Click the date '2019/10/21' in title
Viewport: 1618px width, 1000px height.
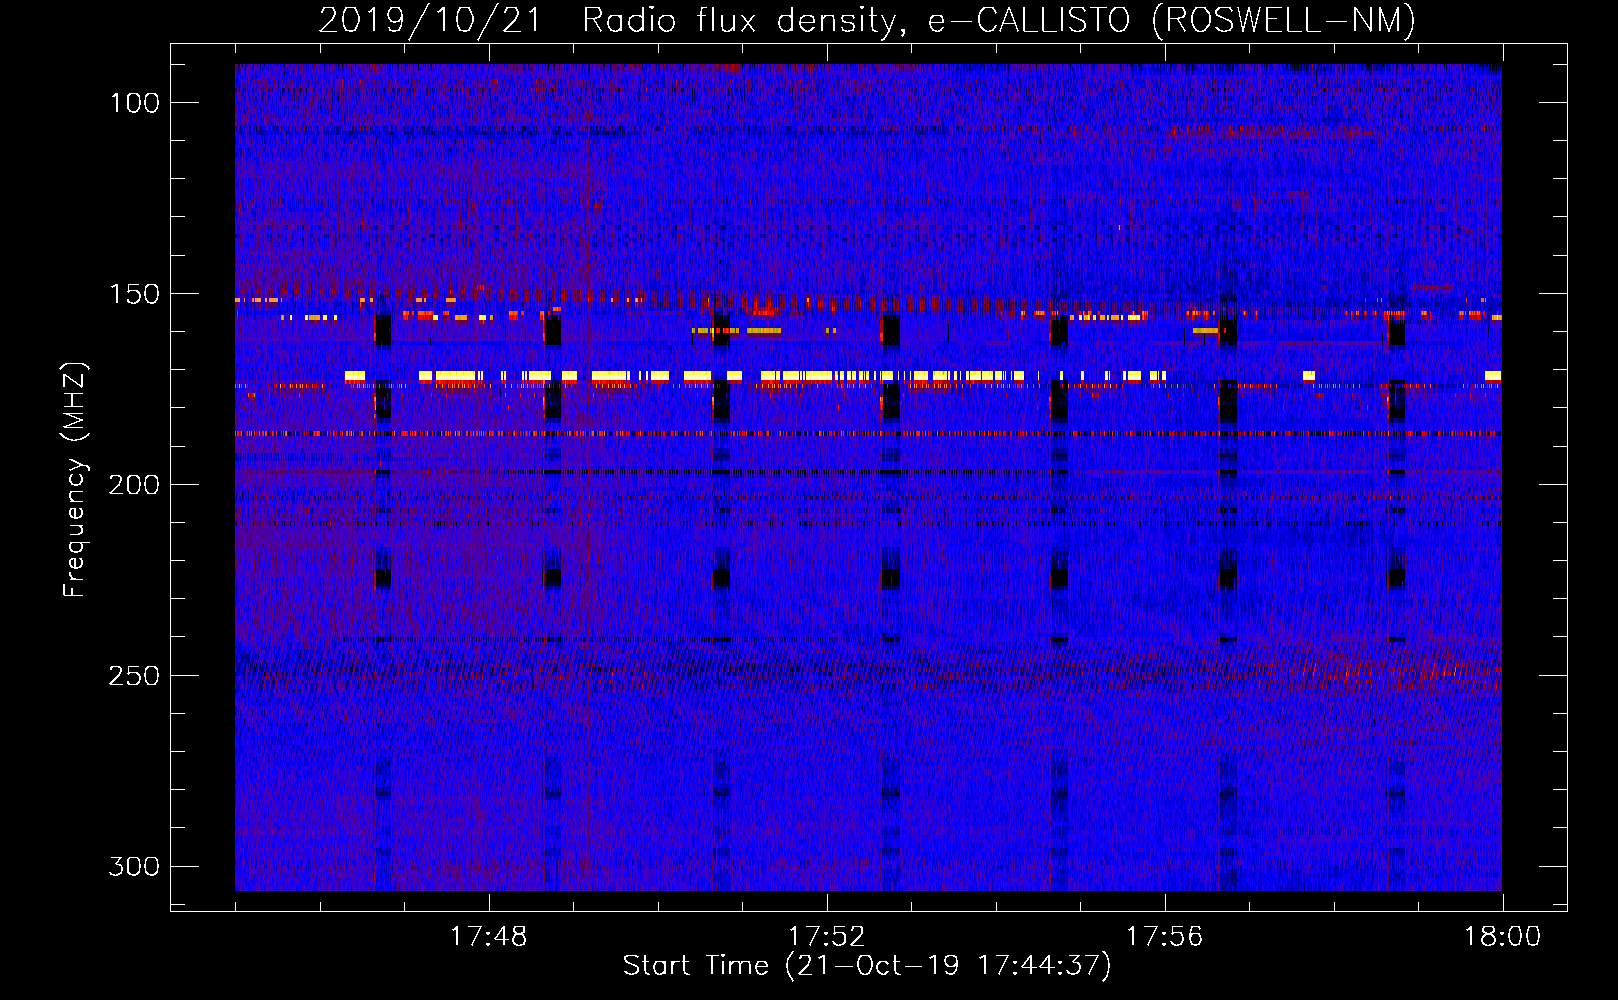point(430,20)
